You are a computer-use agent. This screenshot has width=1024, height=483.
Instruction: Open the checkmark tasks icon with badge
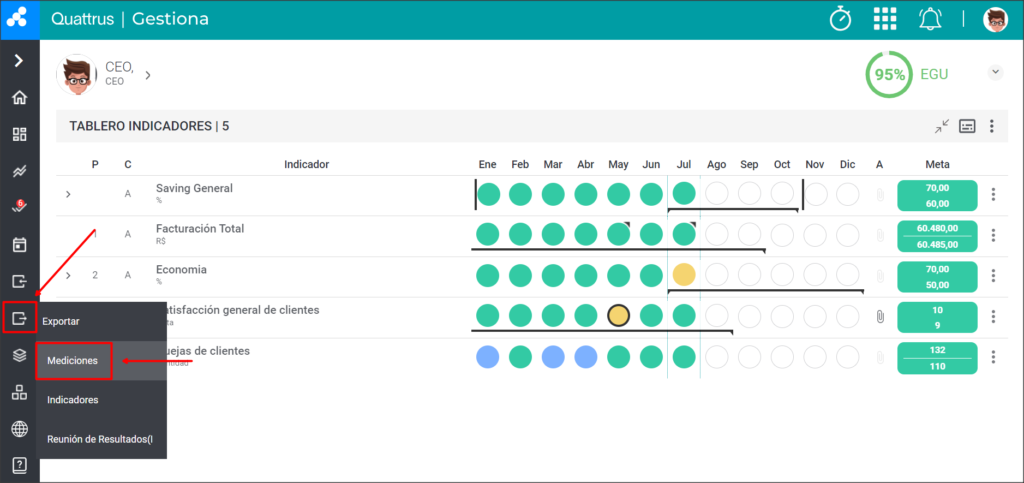click(x=20, y=207)
